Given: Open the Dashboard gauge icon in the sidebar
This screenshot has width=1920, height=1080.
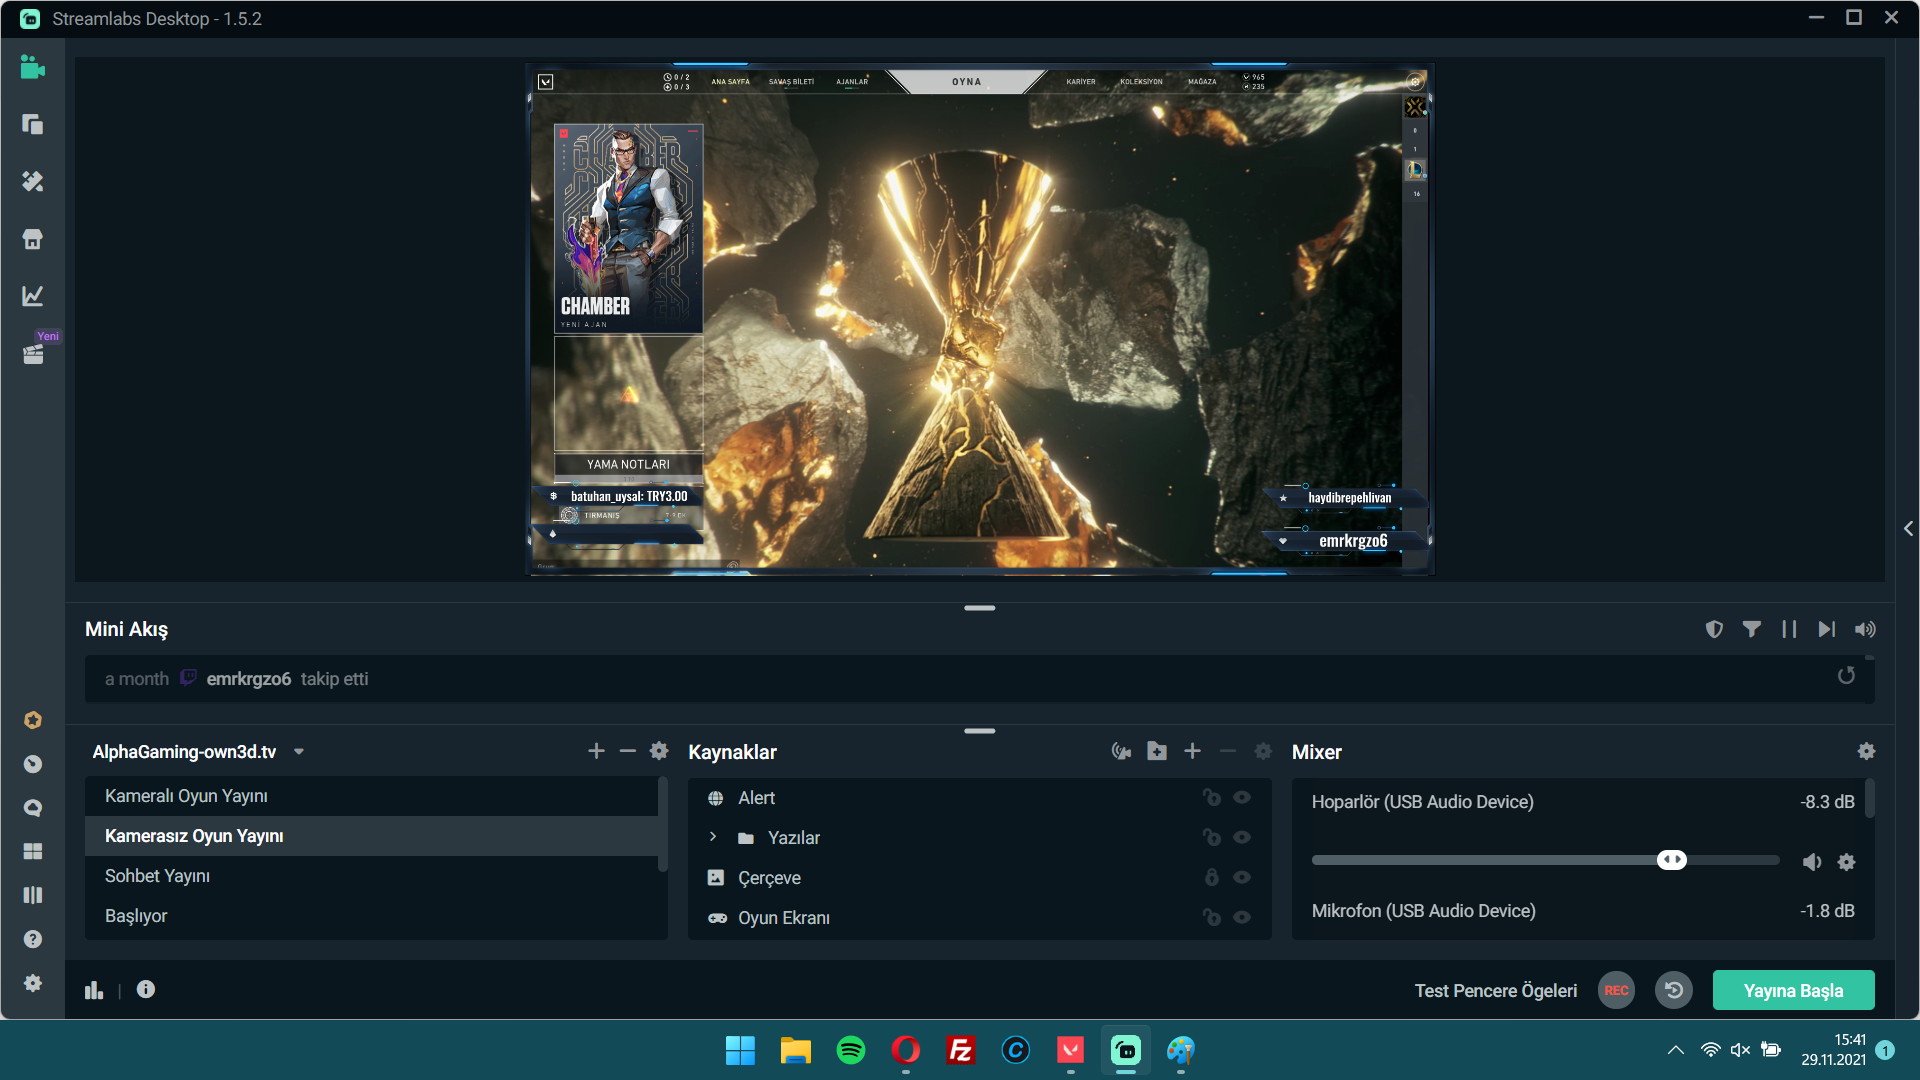Looking at the screenshot, I should coord(33,764).
